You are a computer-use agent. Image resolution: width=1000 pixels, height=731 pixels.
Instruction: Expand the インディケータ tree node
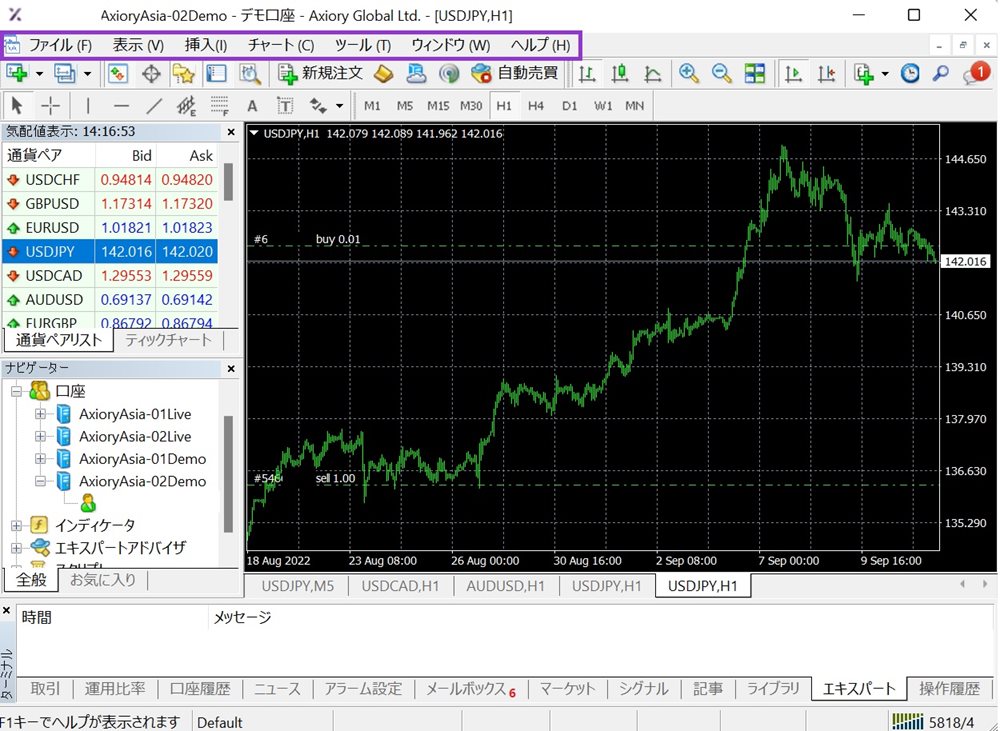click(x=17, y=525)
